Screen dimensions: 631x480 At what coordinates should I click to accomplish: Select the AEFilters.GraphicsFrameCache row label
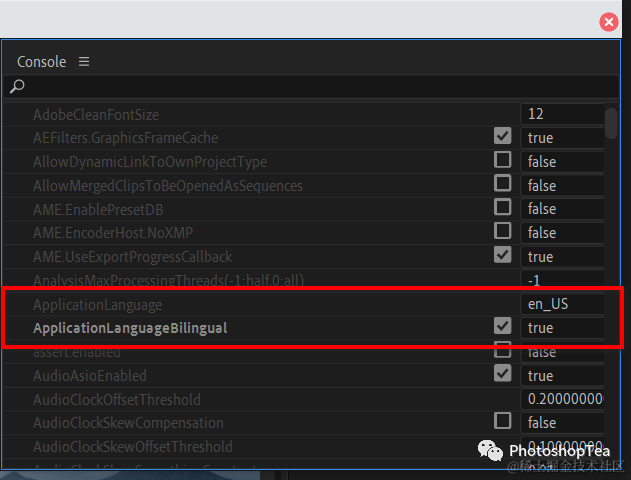pos(126,138)
